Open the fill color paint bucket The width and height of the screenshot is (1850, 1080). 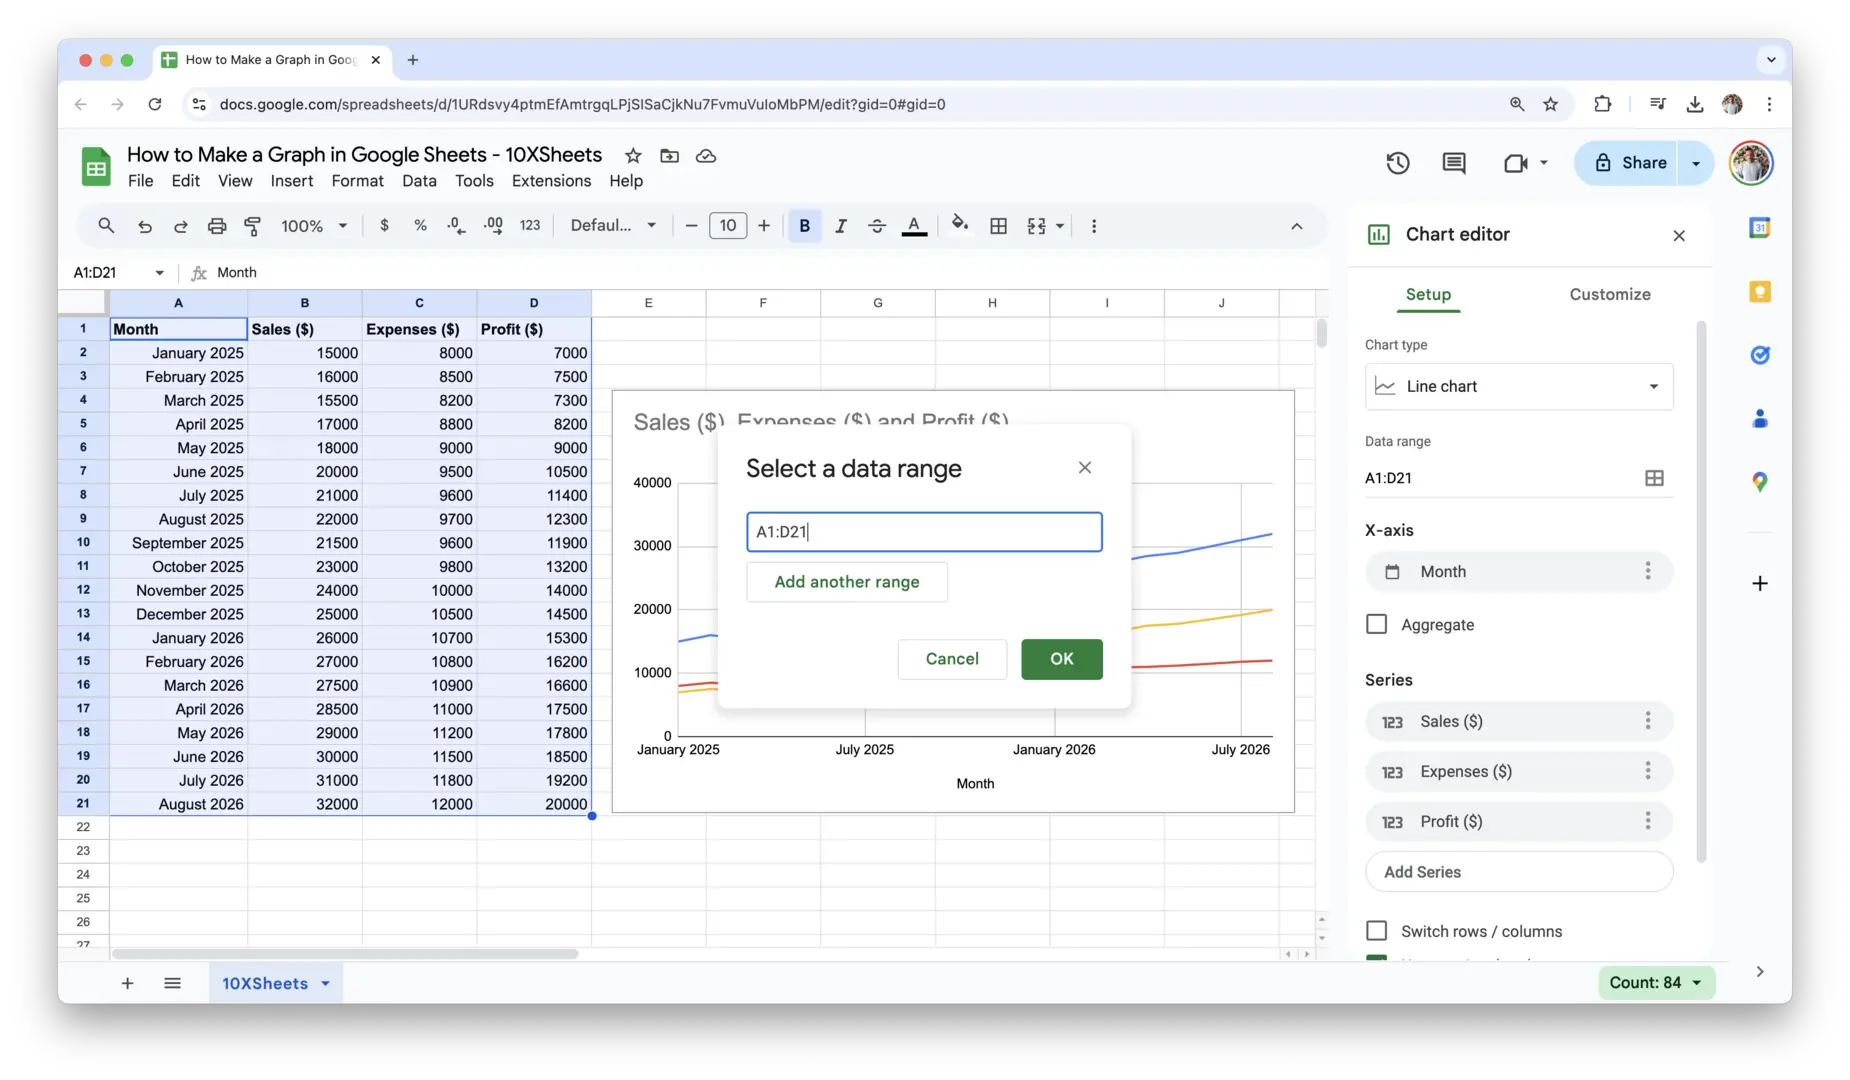[x=960, y=225]
